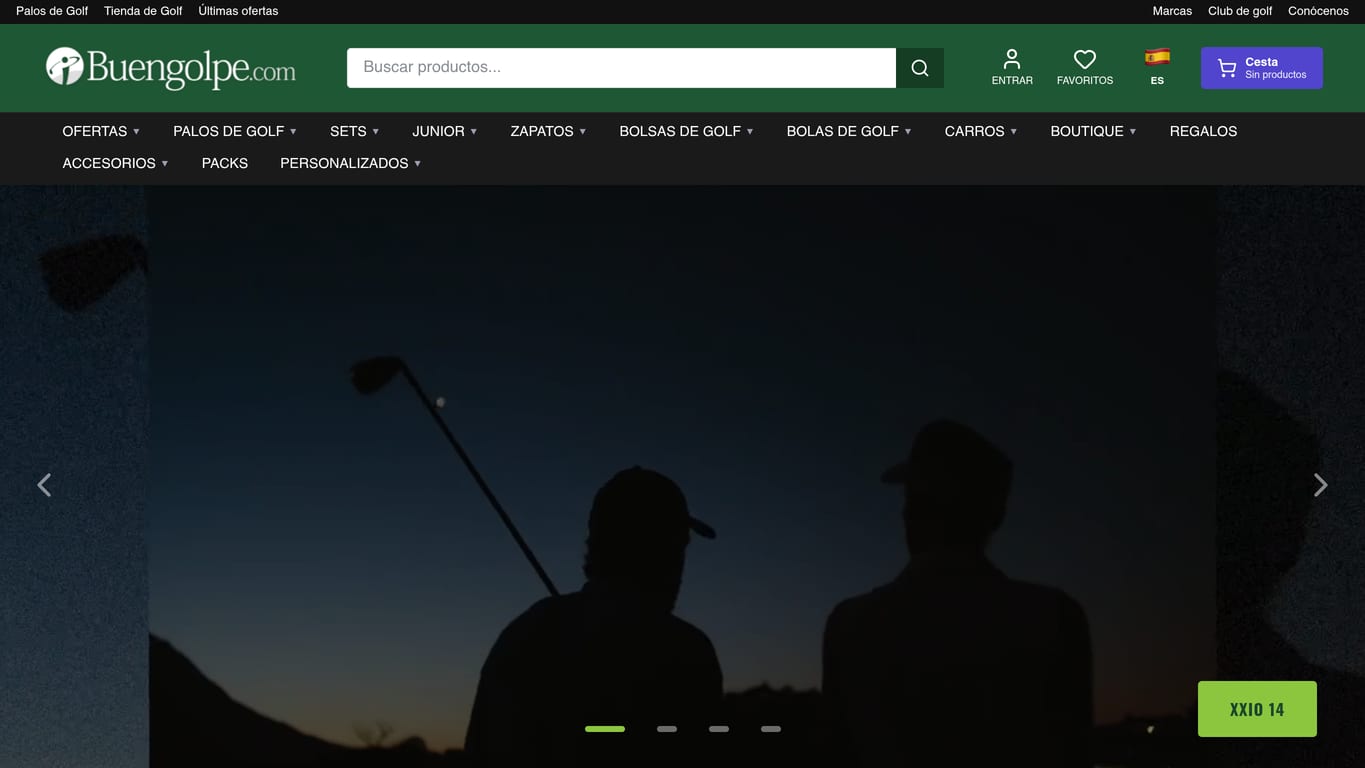Open the Regalos menu item

1203,131
